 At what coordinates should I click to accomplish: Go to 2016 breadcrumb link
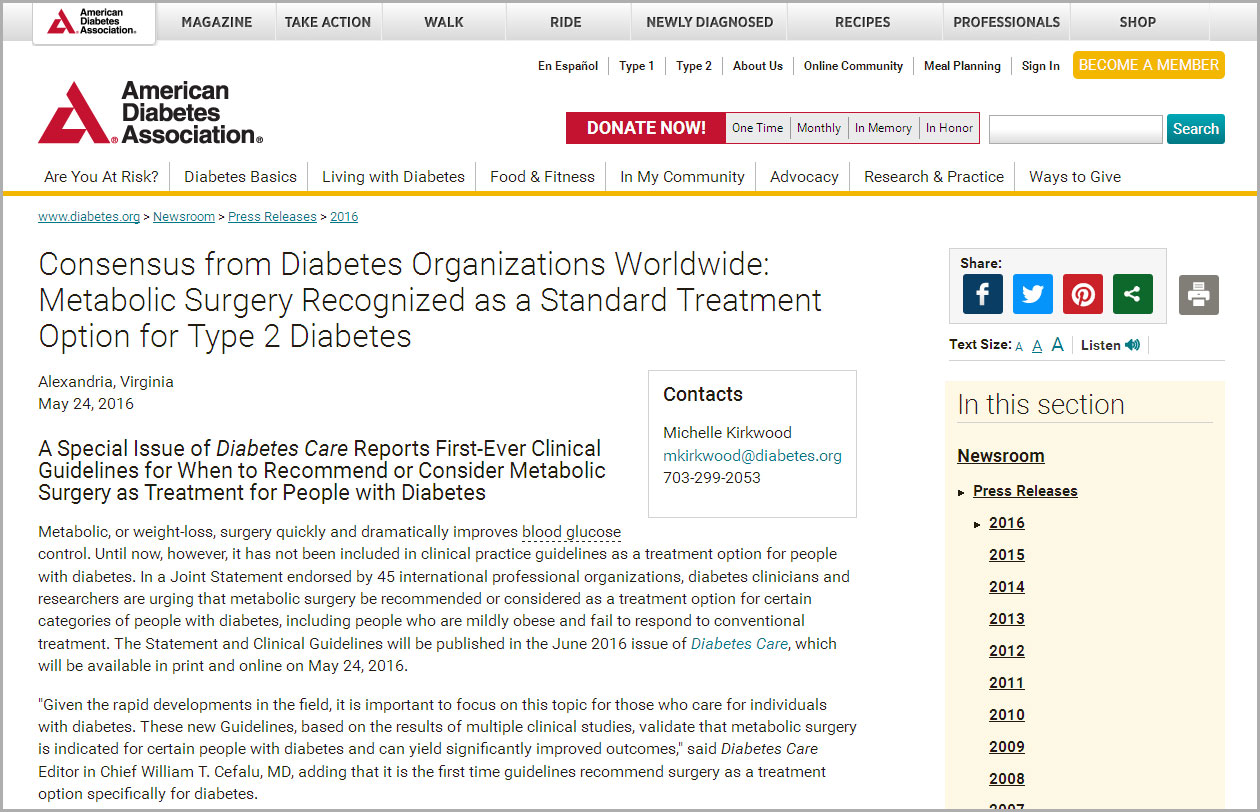click(344, 217)
